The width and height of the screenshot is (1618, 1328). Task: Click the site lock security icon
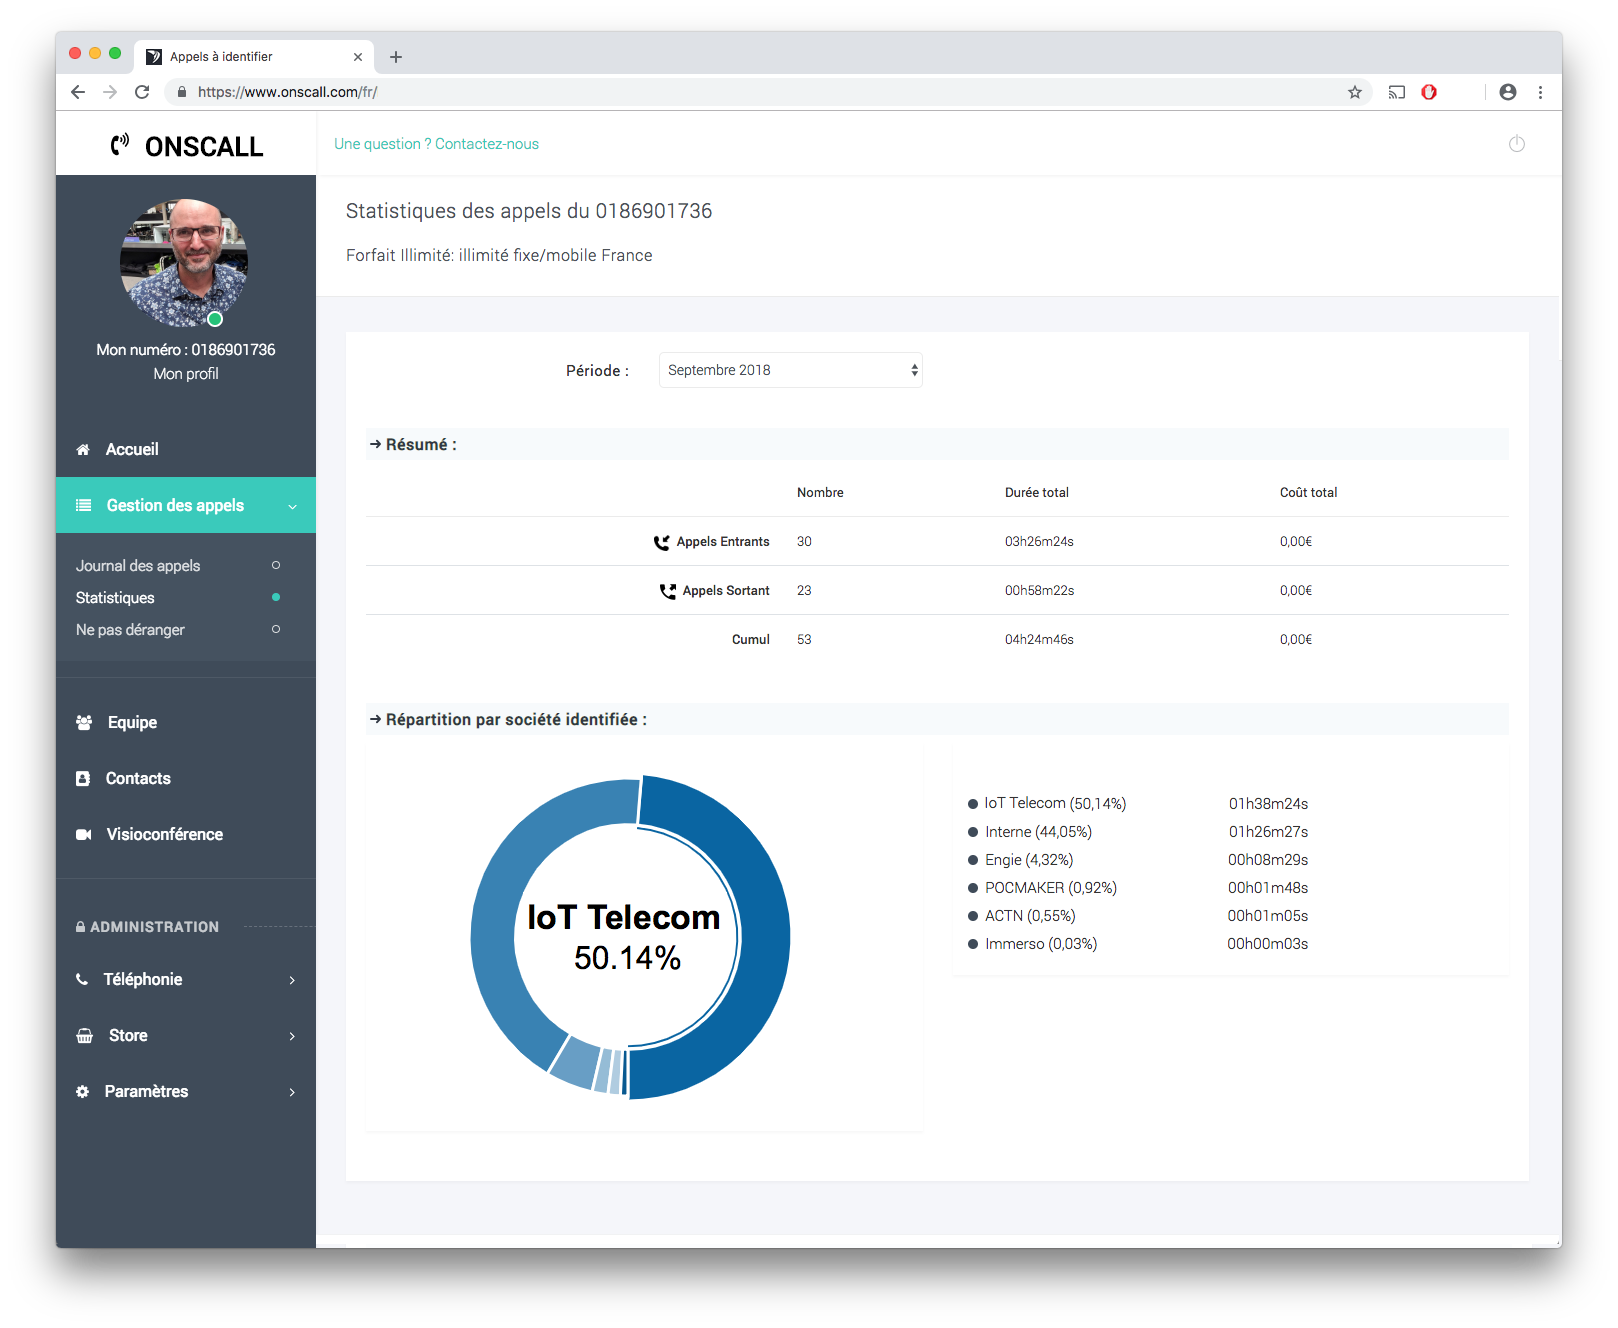(182, 92)
